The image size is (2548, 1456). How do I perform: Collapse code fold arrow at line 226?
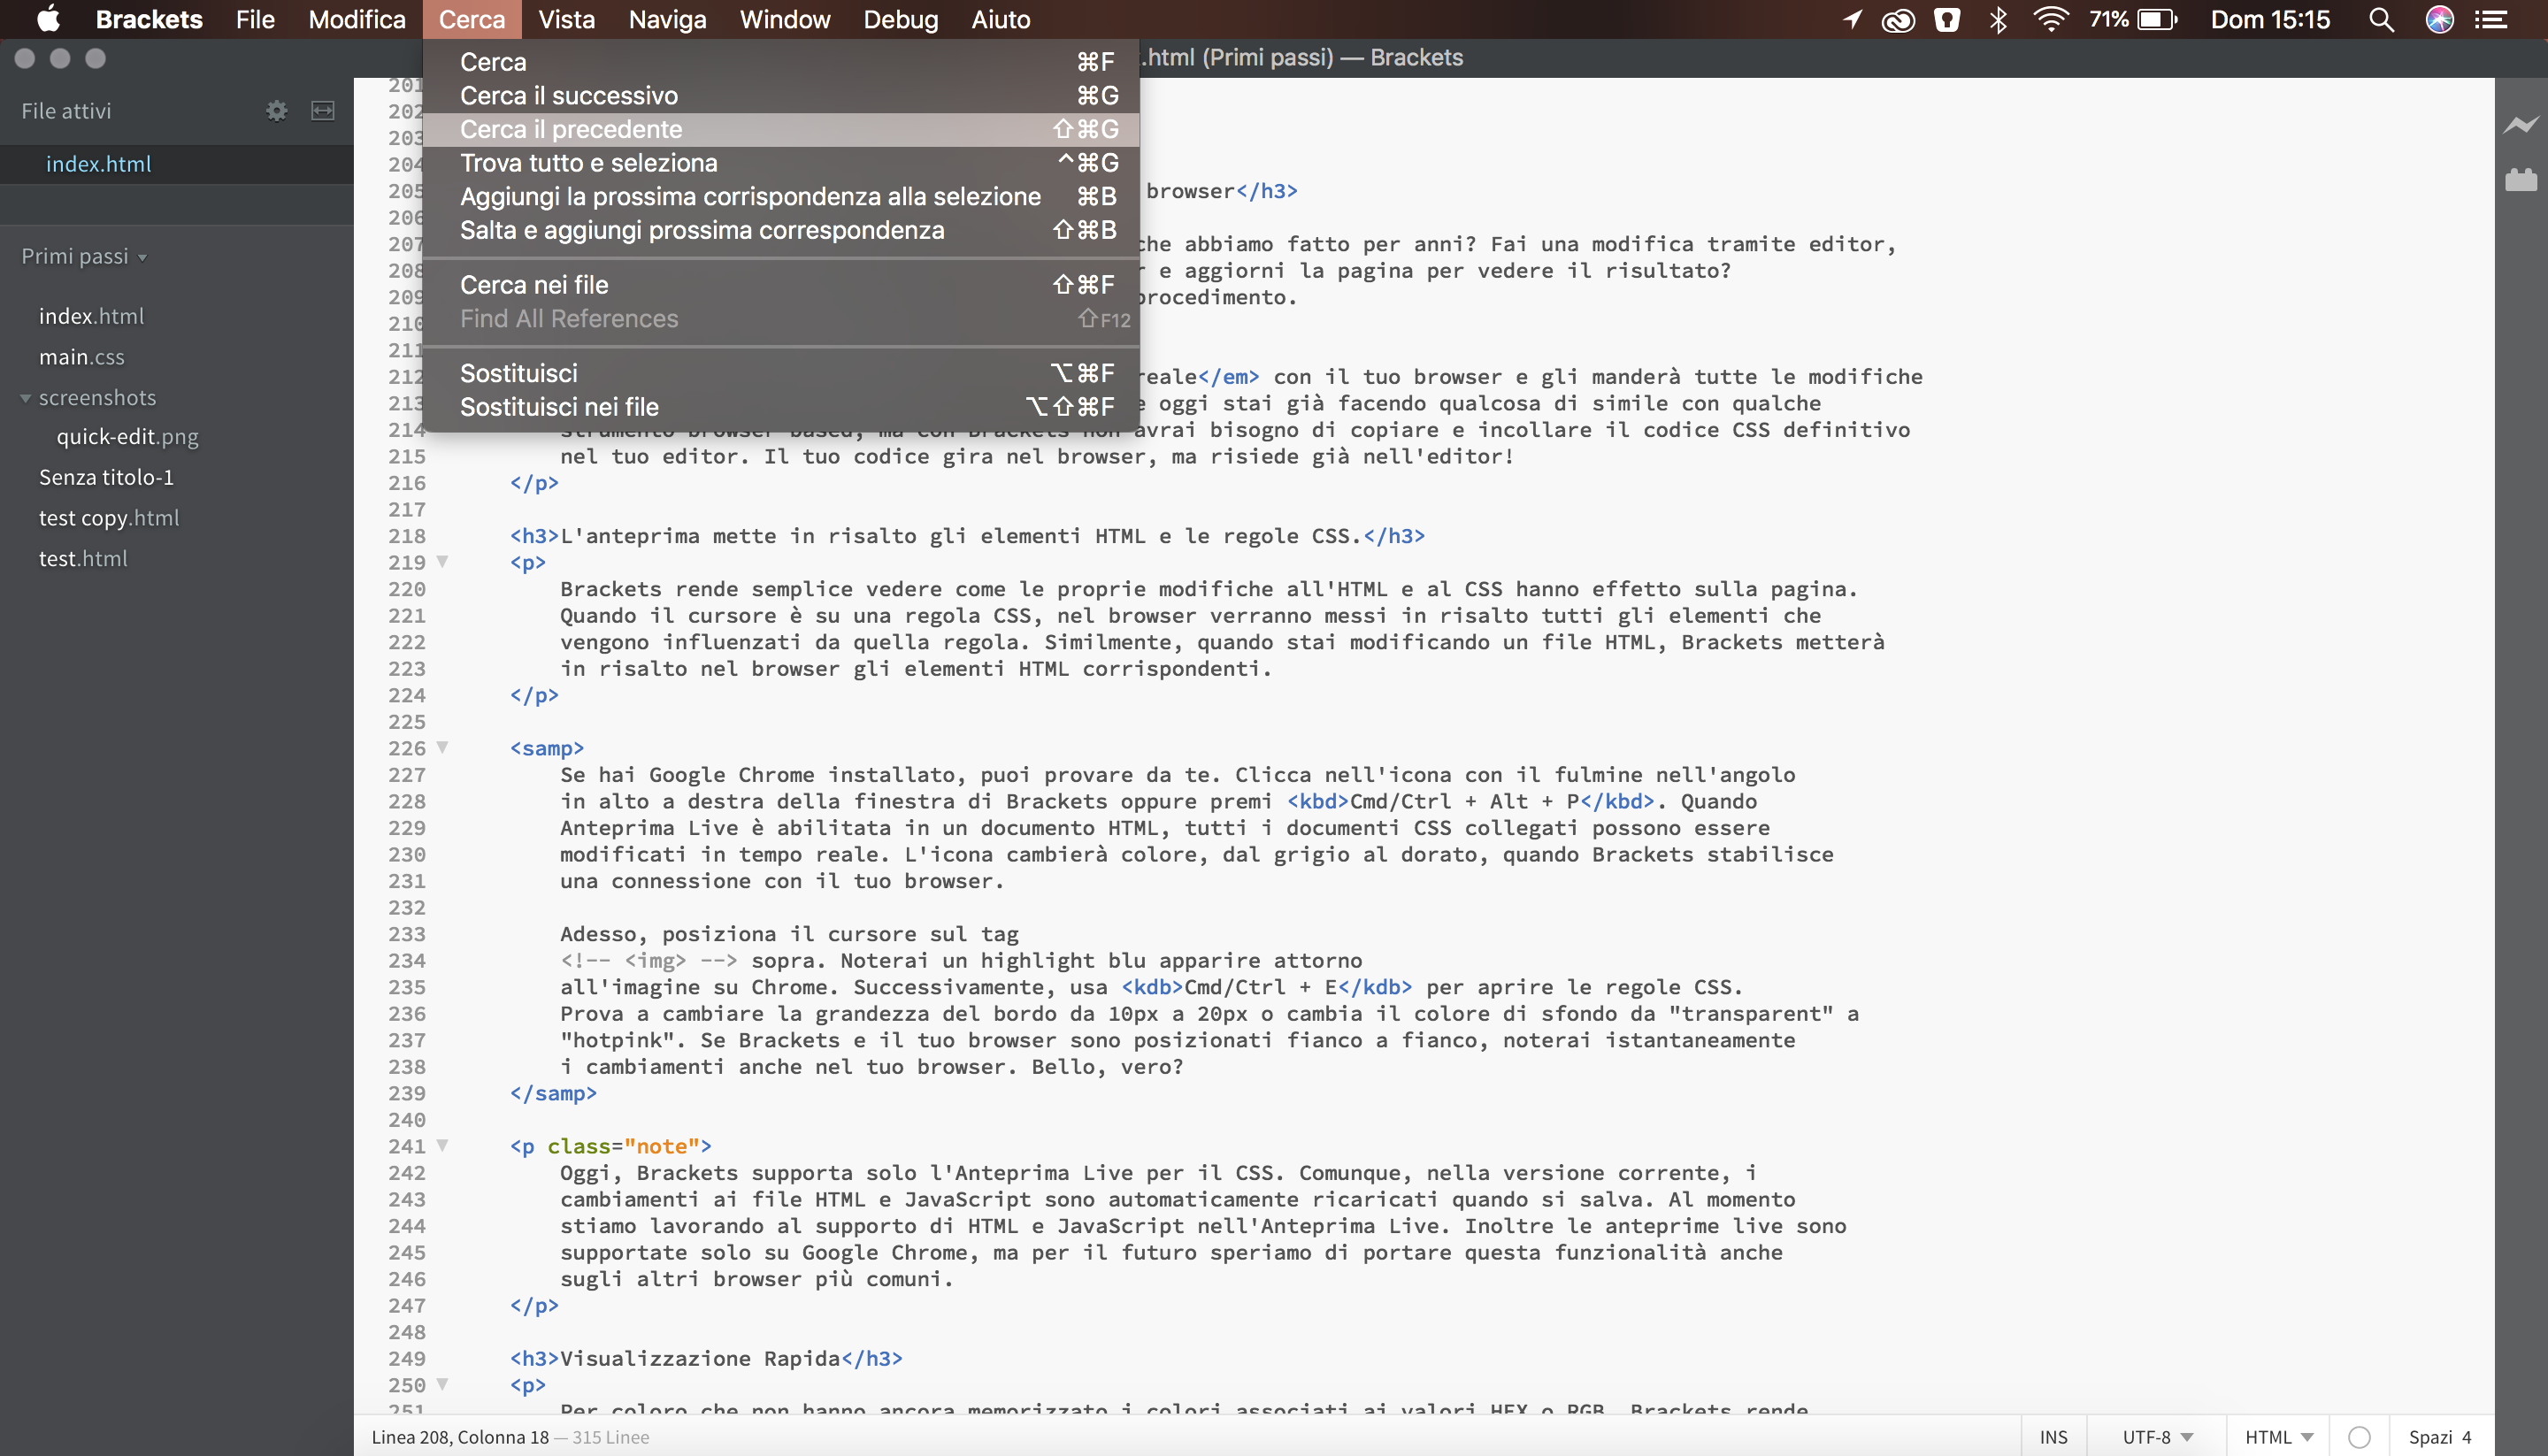[x=442, y=747]
